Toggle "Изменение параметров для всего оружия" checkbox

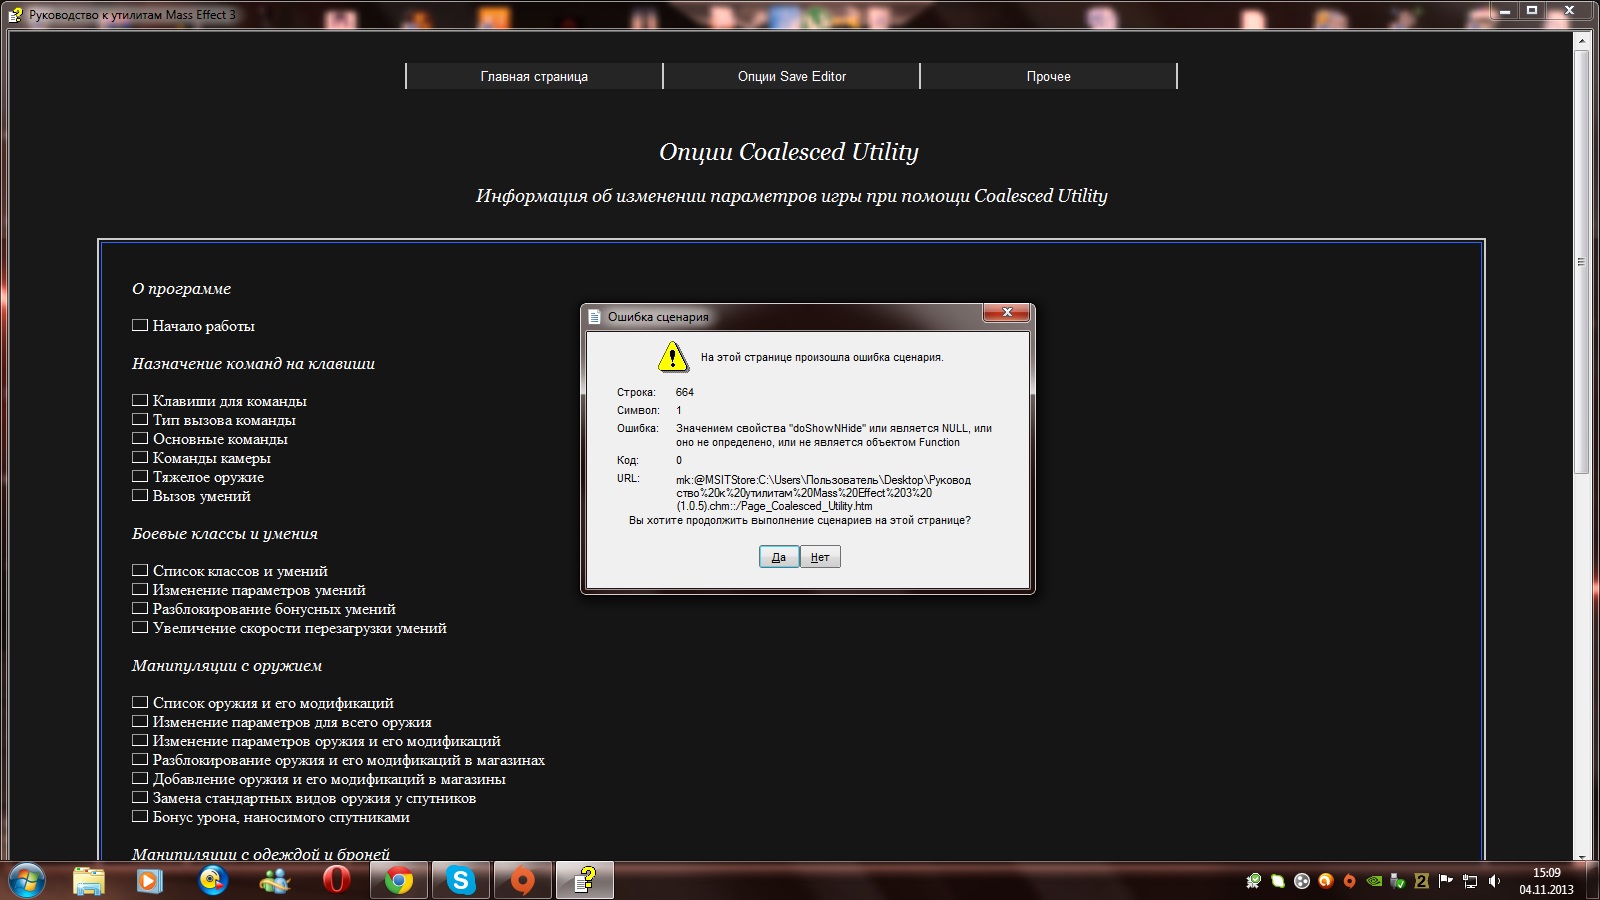pyautogui.click(x=140, y=721)
